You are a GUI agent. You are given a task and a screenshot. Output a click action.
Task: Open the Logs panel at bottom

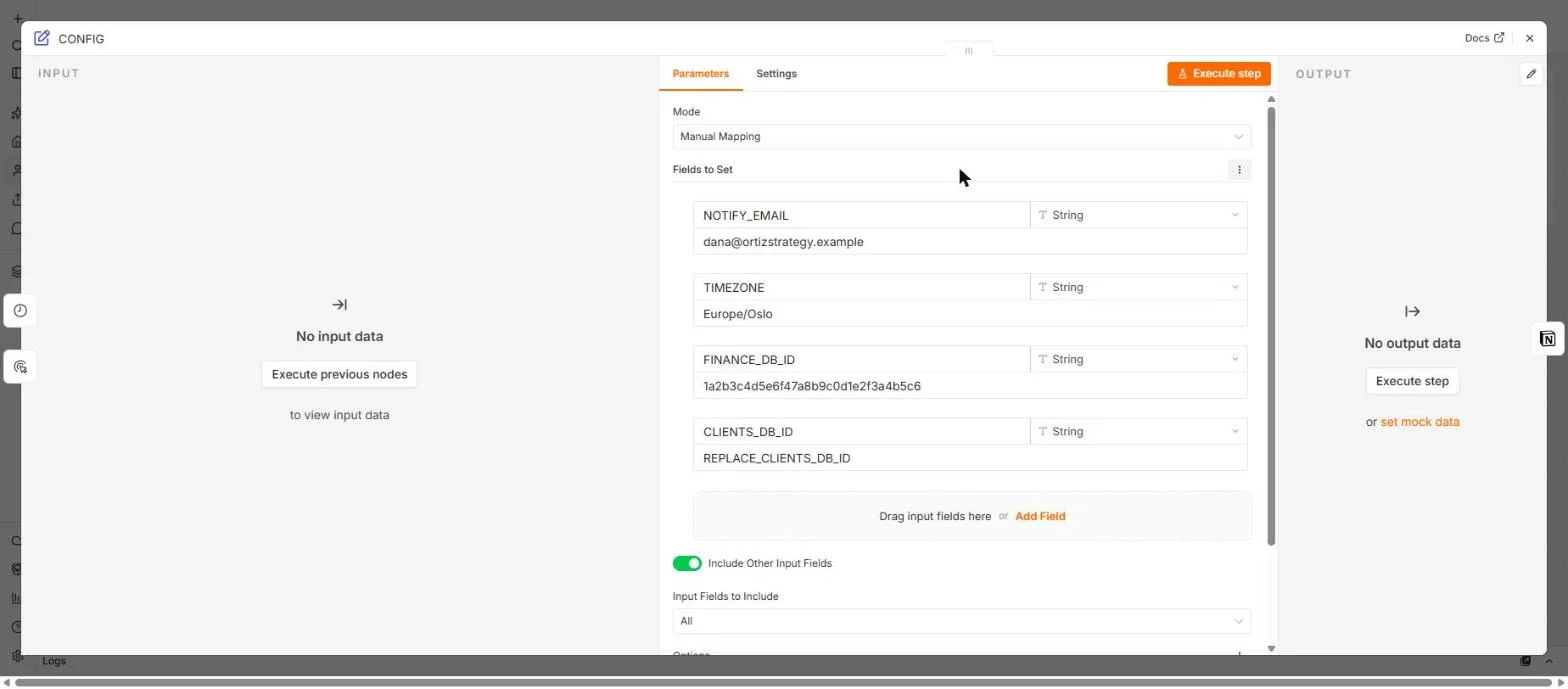(x=54, y=661)
